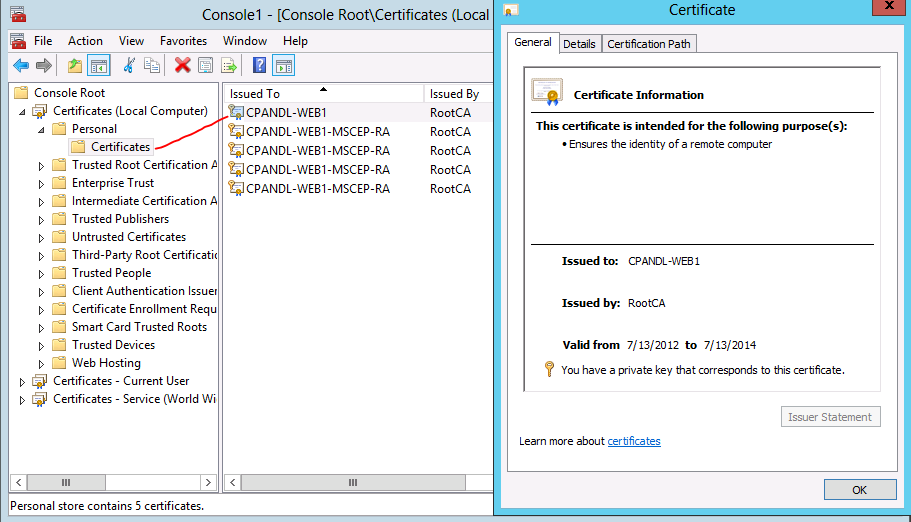Click the Certificate Information ribbon icon
The image size is (911, 522).
(547, 92)
